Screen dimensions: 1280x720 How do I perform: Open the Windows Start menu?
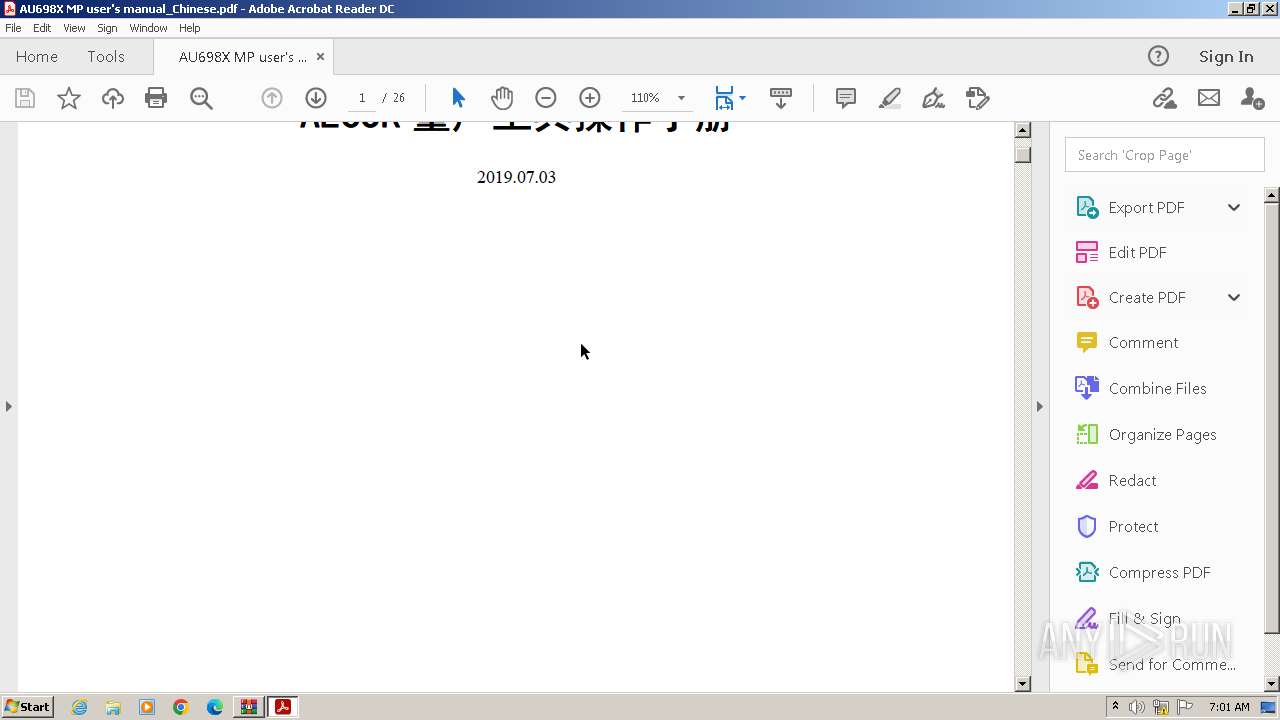click(27, 707)
